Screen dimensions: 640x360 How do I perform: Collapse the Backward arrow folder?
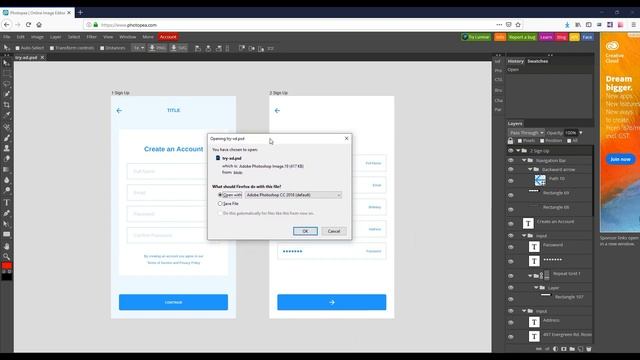coord(530,169)
